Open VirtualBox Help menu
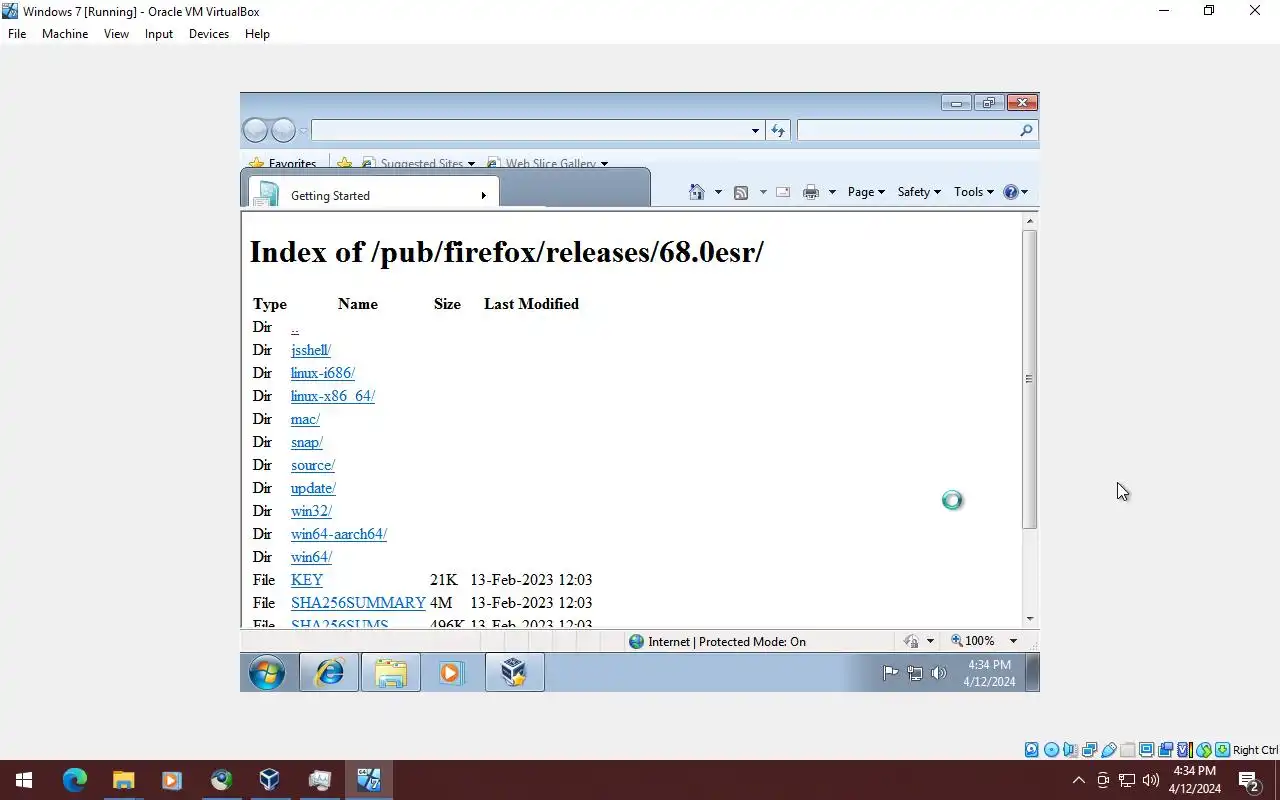 point(257,33)
